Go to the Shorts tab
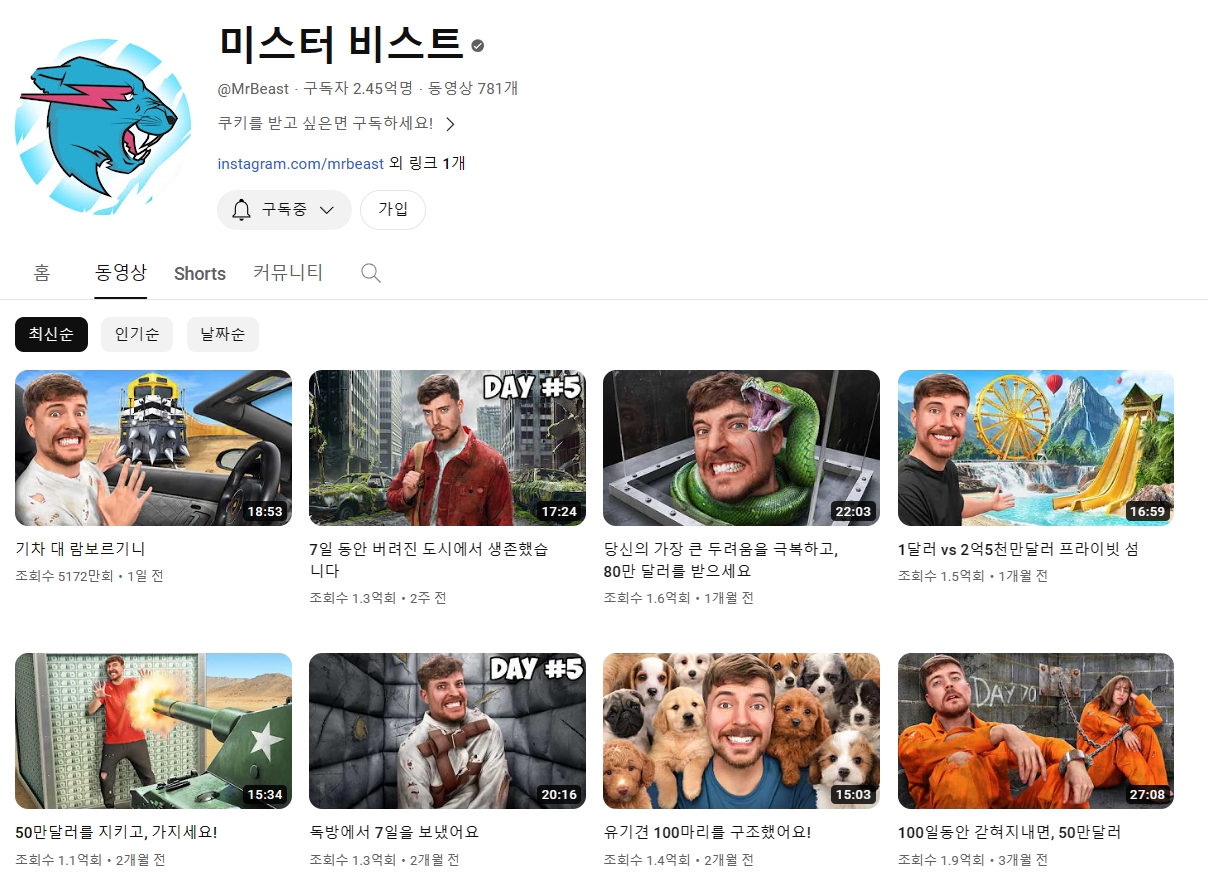1208x887 pixels. coord(200,273)
